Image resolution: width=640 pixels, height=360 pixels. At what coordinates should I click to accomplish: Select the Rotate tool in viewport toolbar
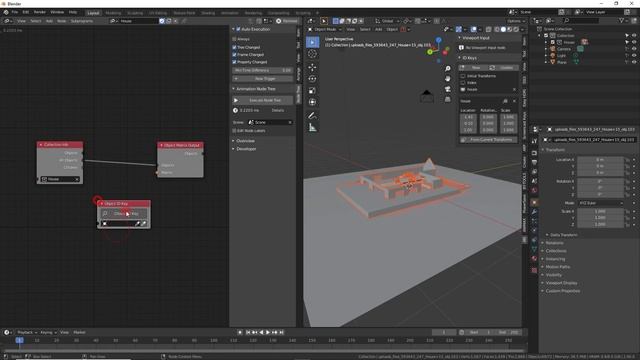coord(312,79)
